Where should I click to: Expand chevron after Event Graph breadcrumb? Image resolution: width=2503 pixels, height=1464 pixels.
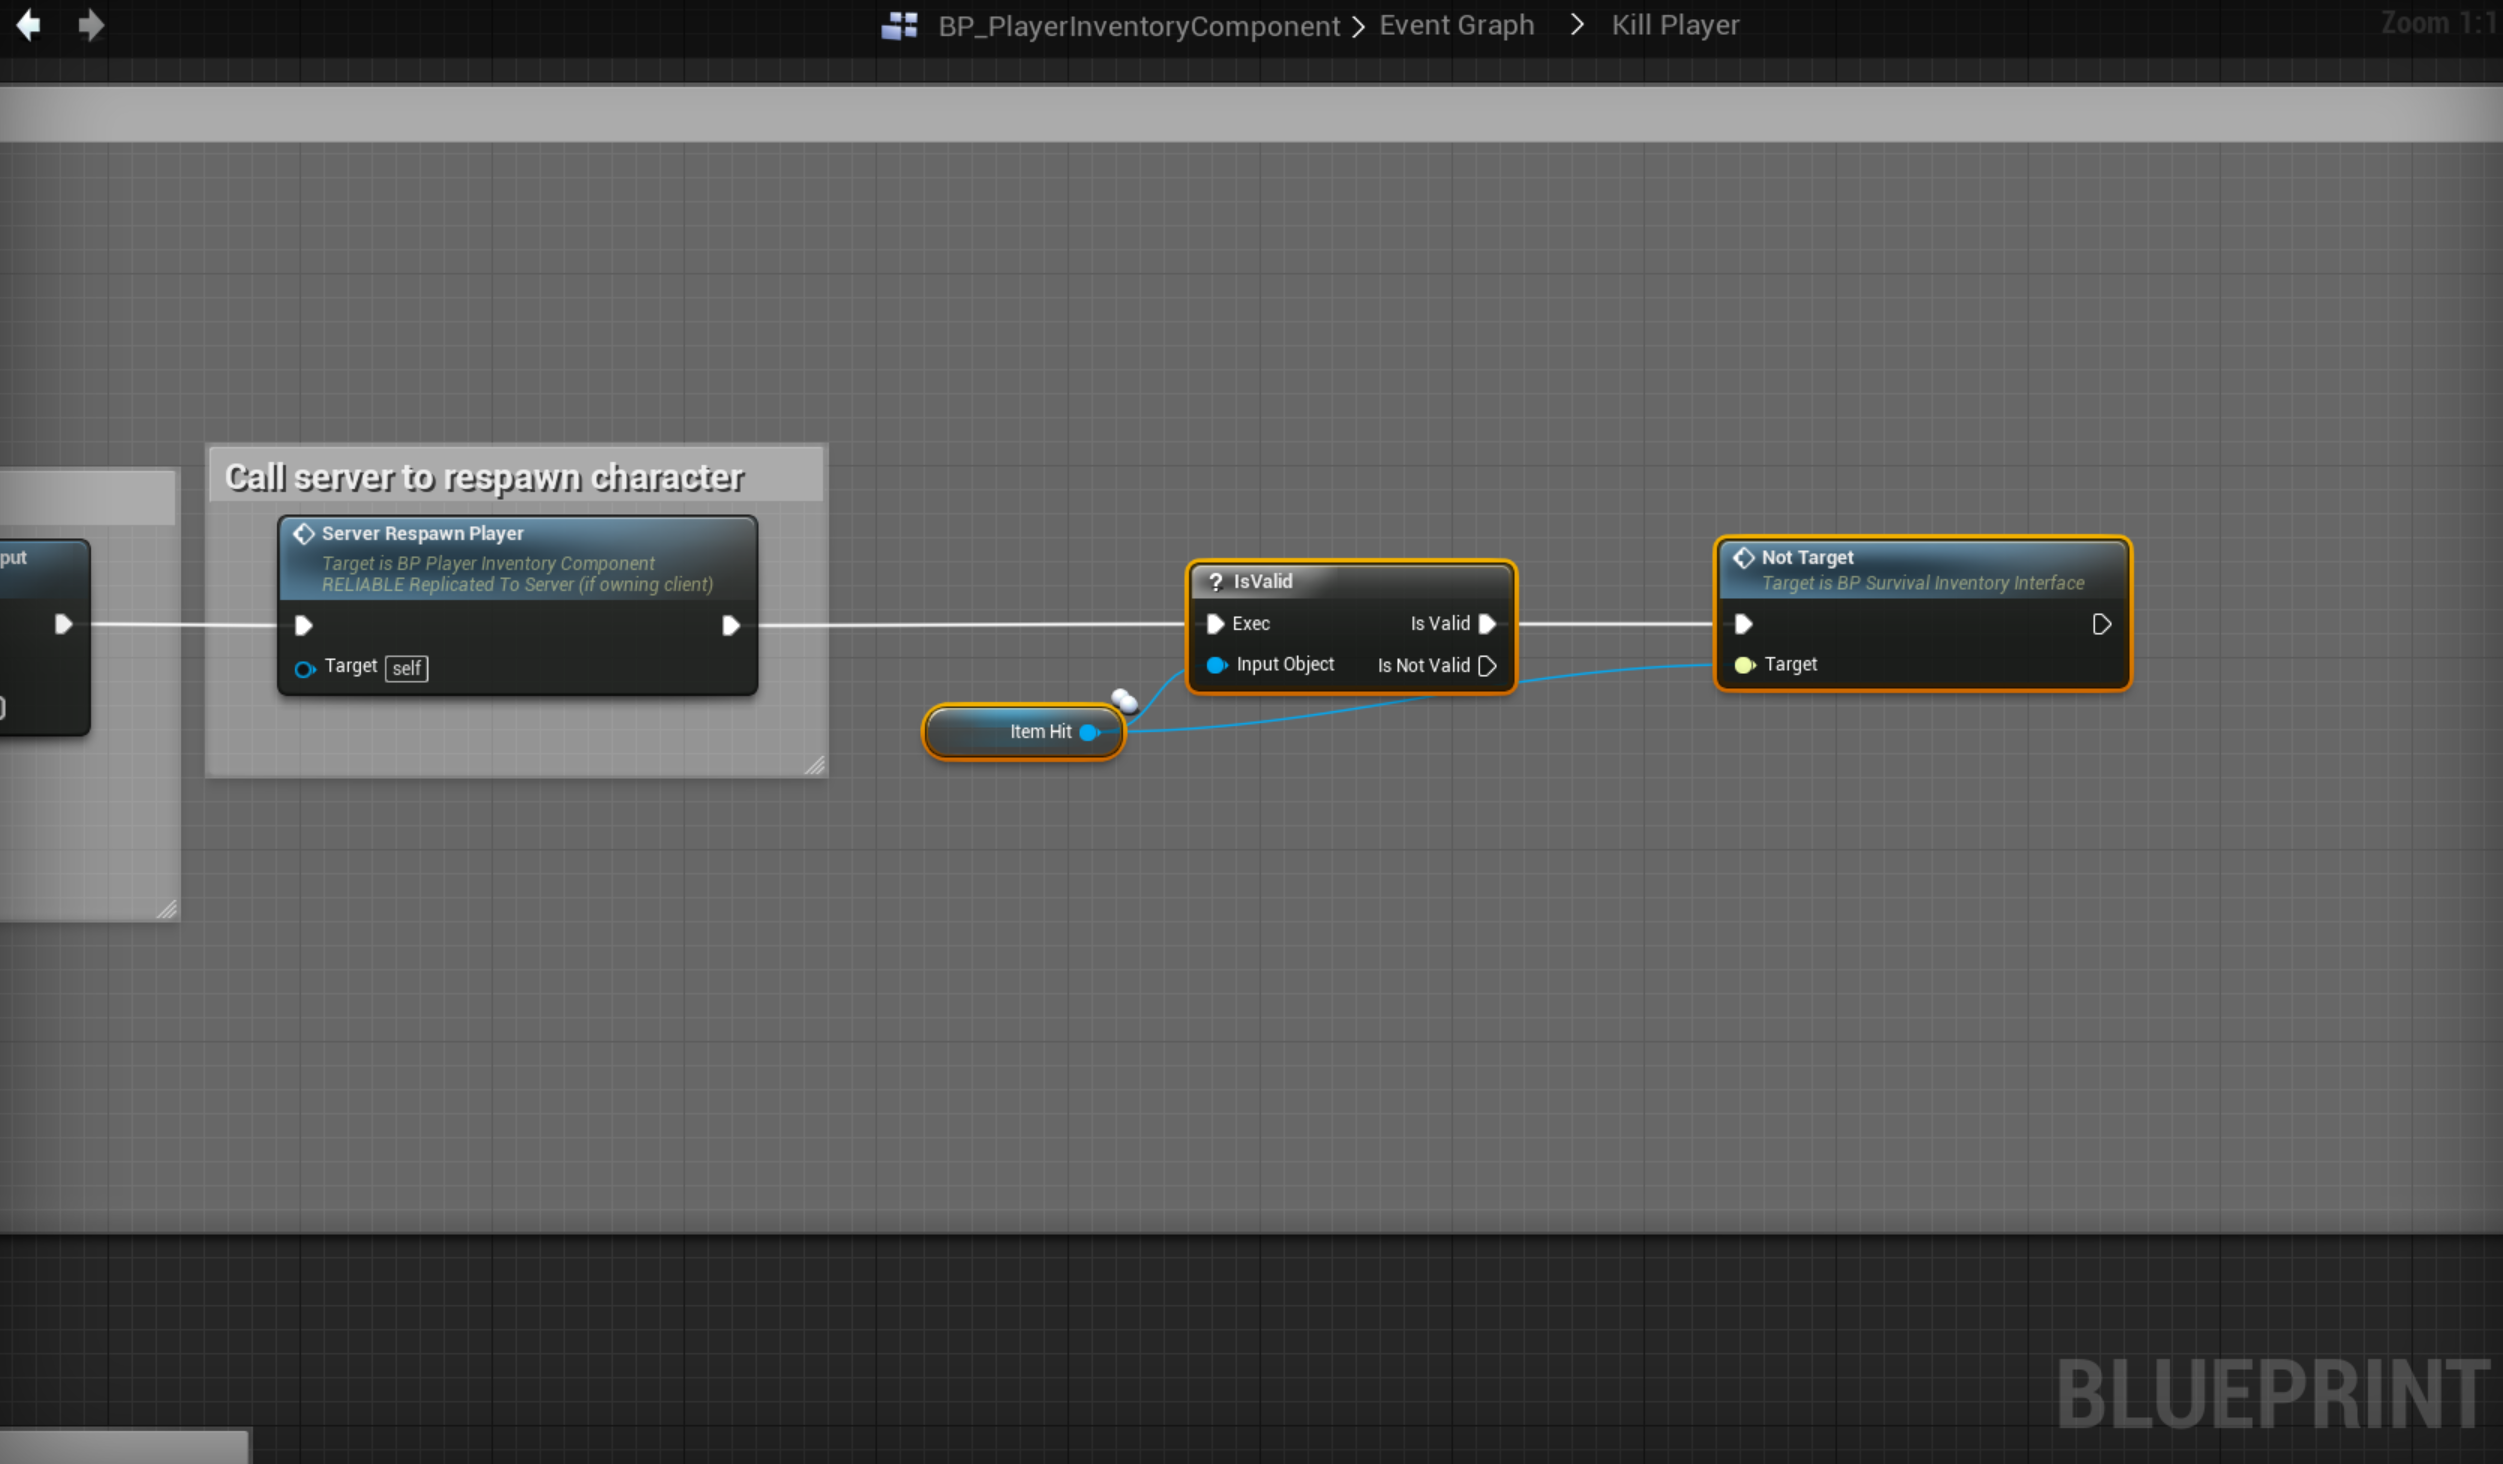point(1577,25)
